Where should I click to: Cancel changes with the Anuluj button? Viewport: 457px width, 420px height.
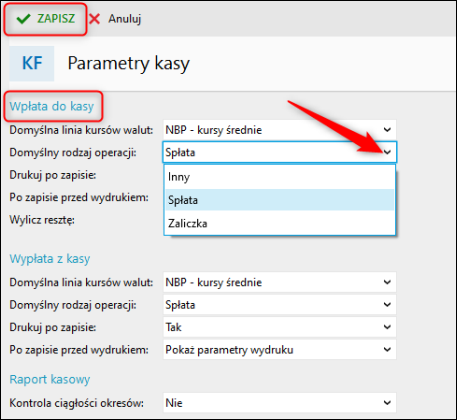(x=115, y=19)
